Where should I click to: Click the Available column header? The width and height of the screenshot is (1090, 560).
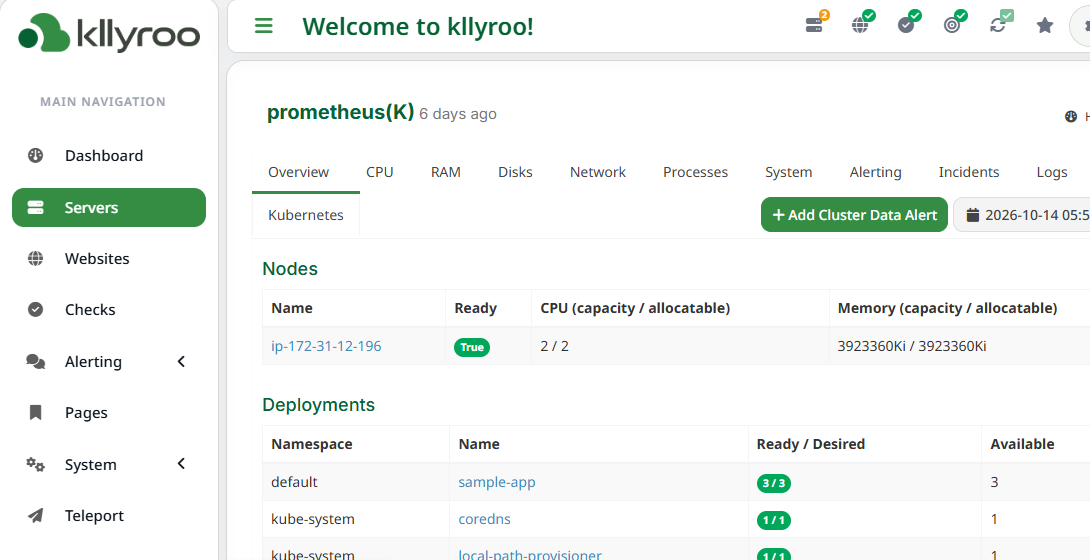[1022, 444]
